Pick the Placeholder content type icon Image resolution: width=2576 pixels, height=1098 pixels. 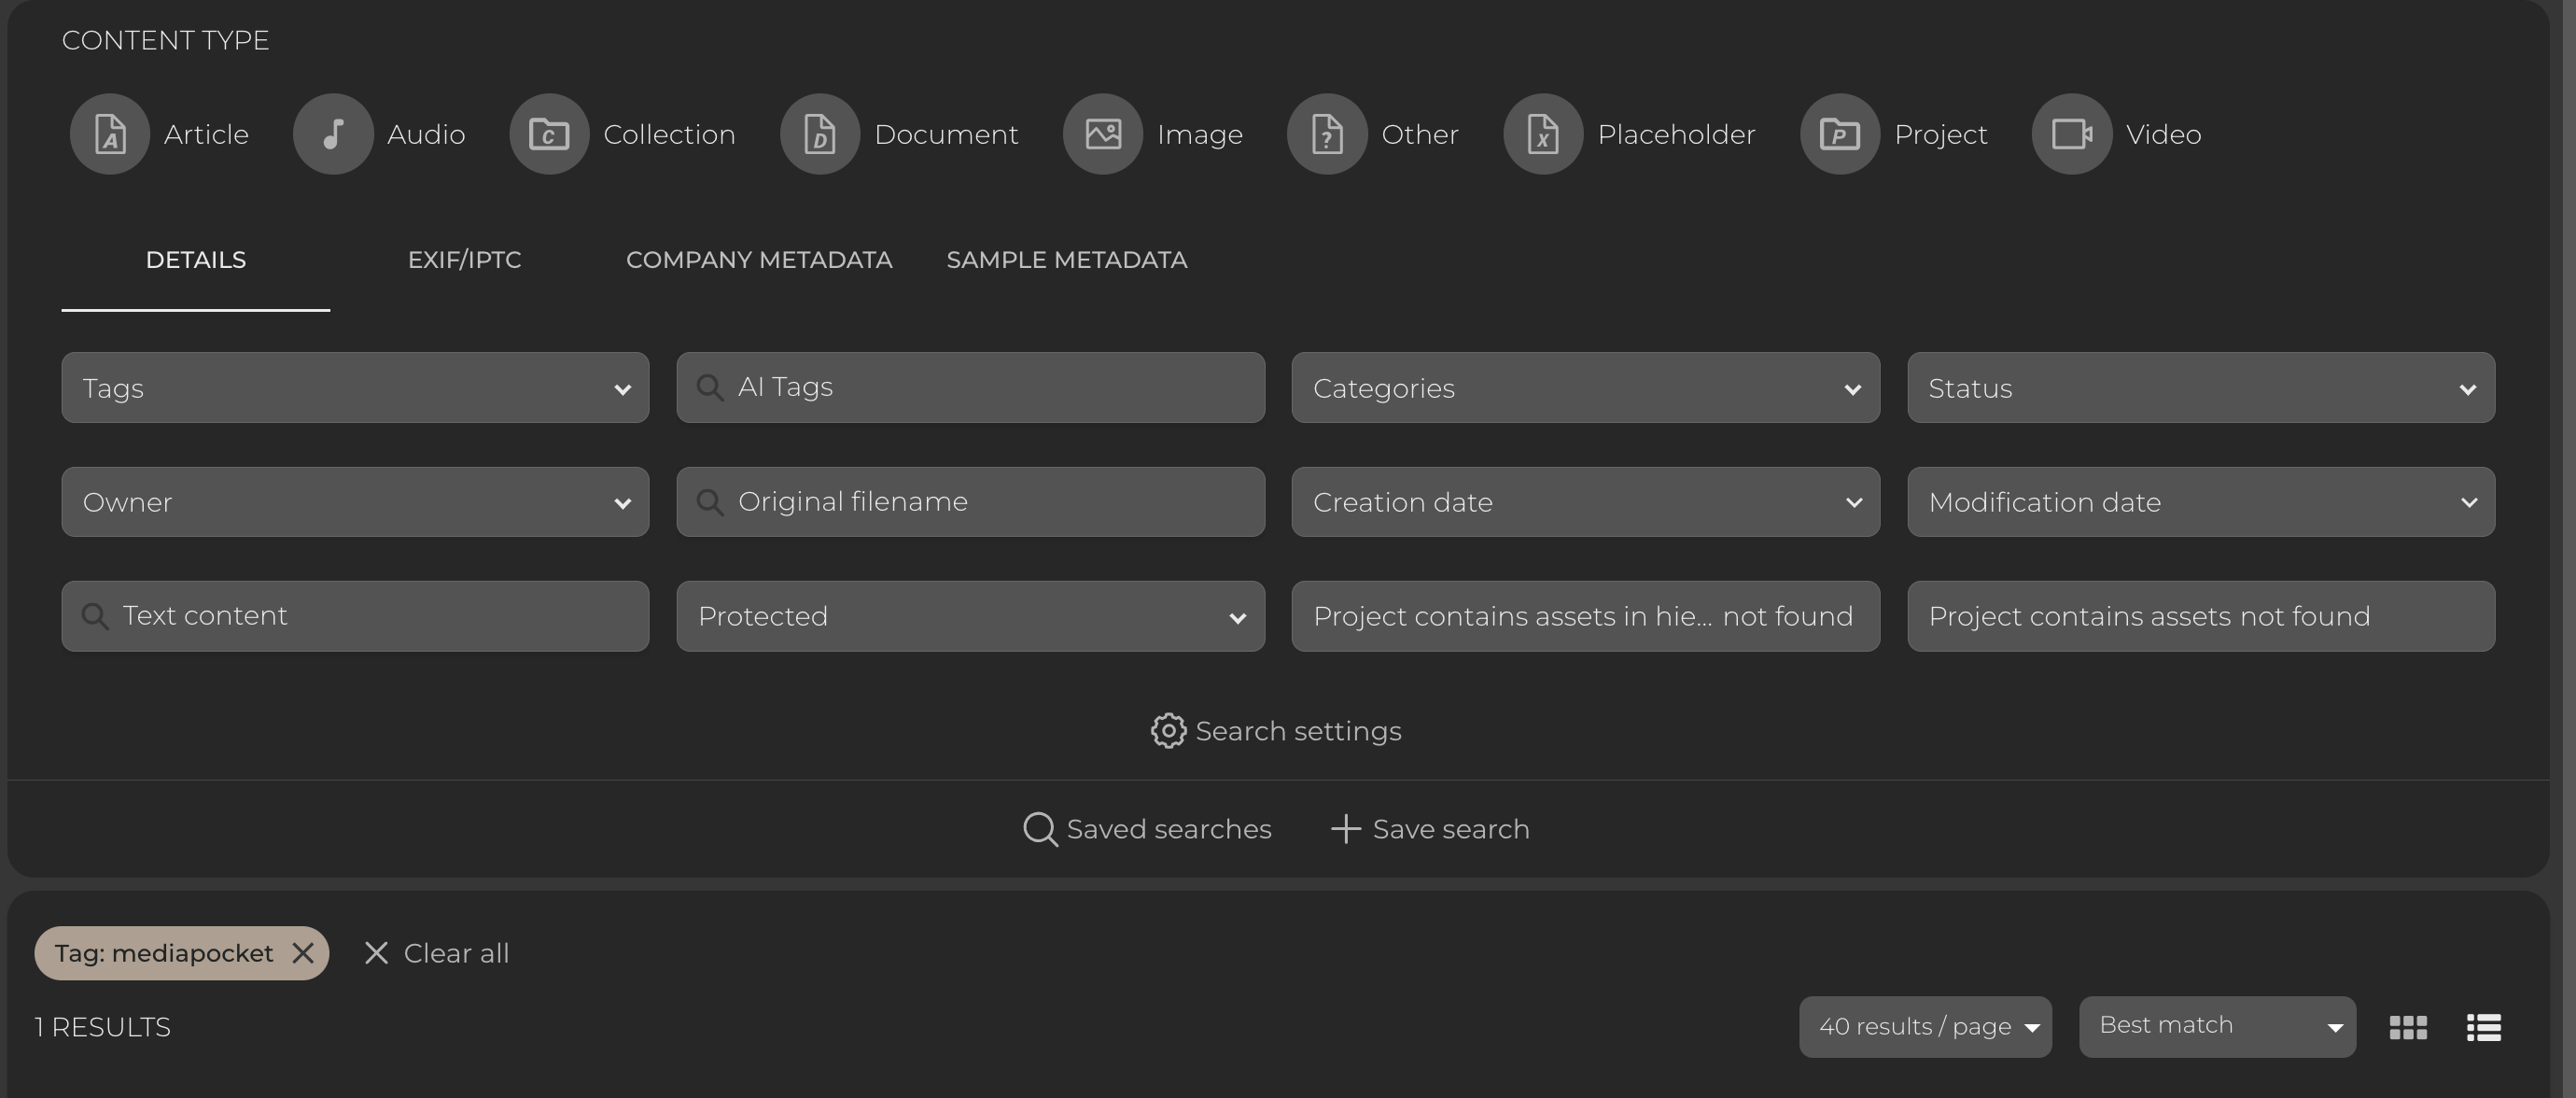pyautogui.click(x=1543, y=134)
